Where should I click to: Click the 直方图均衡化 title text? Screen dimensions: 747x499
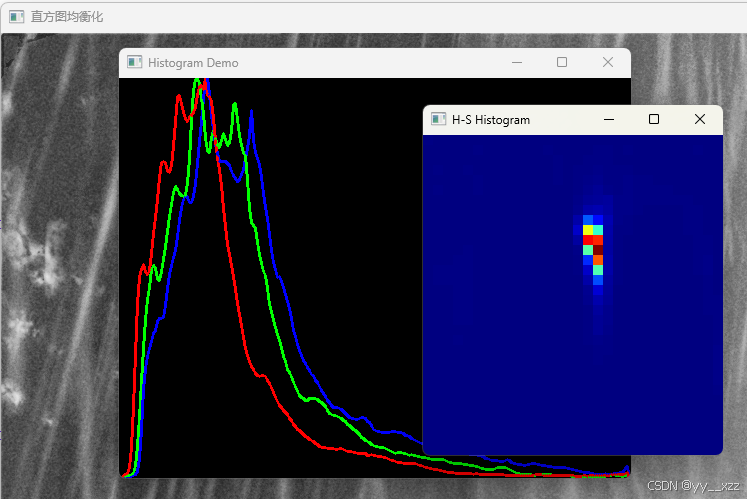(x=67, y=17)
